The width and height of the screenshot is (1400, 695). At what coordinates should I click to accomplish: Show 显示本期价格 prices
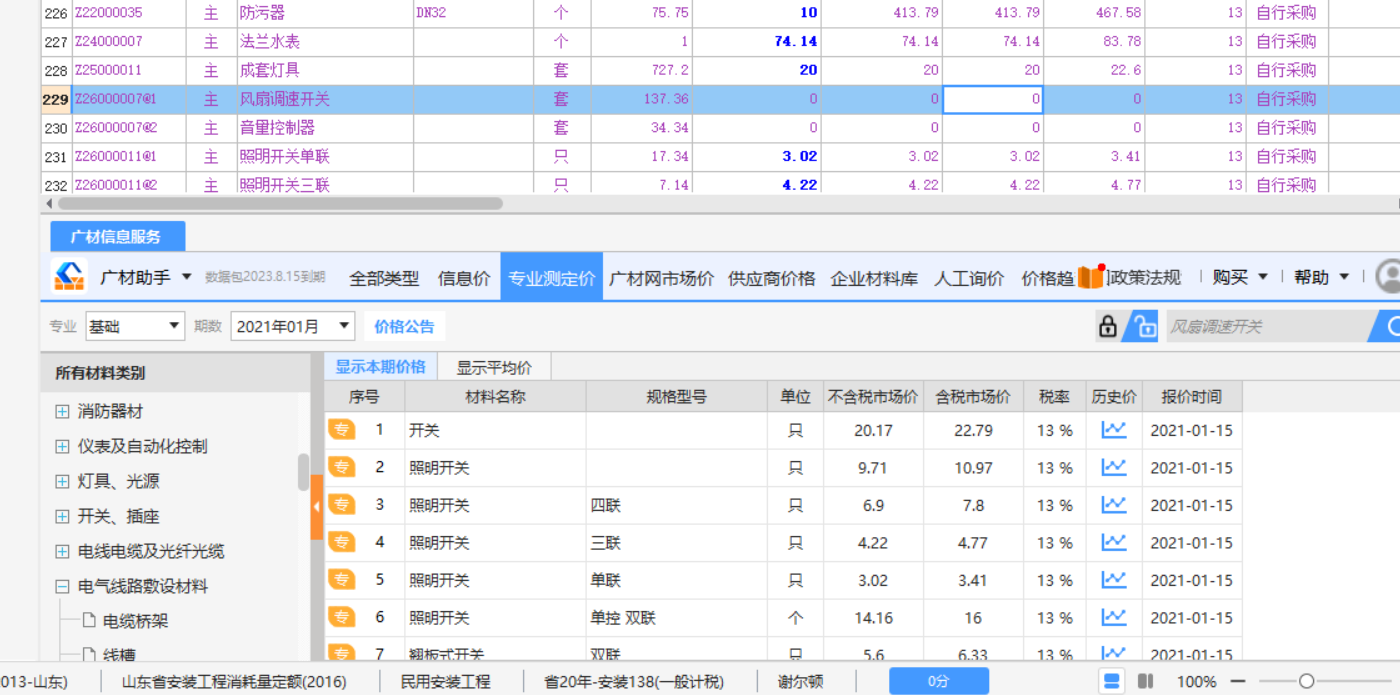(x=380, y=366)
